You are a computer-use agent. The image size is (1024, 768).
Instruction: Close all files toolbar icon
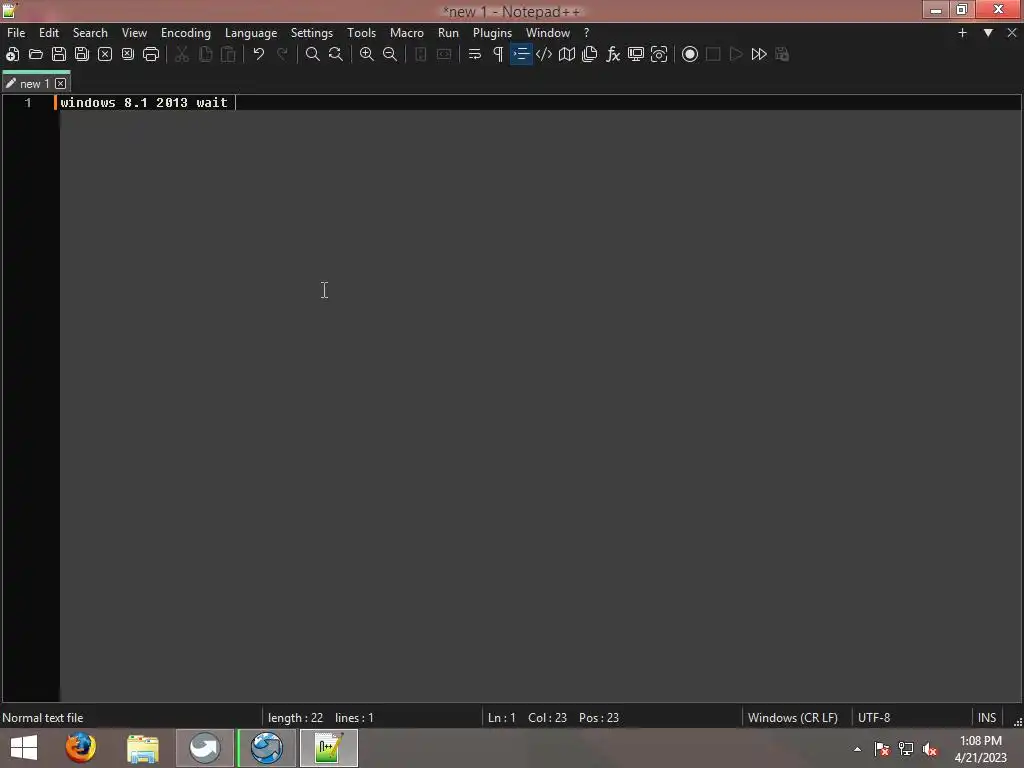[x=128, y=54]
